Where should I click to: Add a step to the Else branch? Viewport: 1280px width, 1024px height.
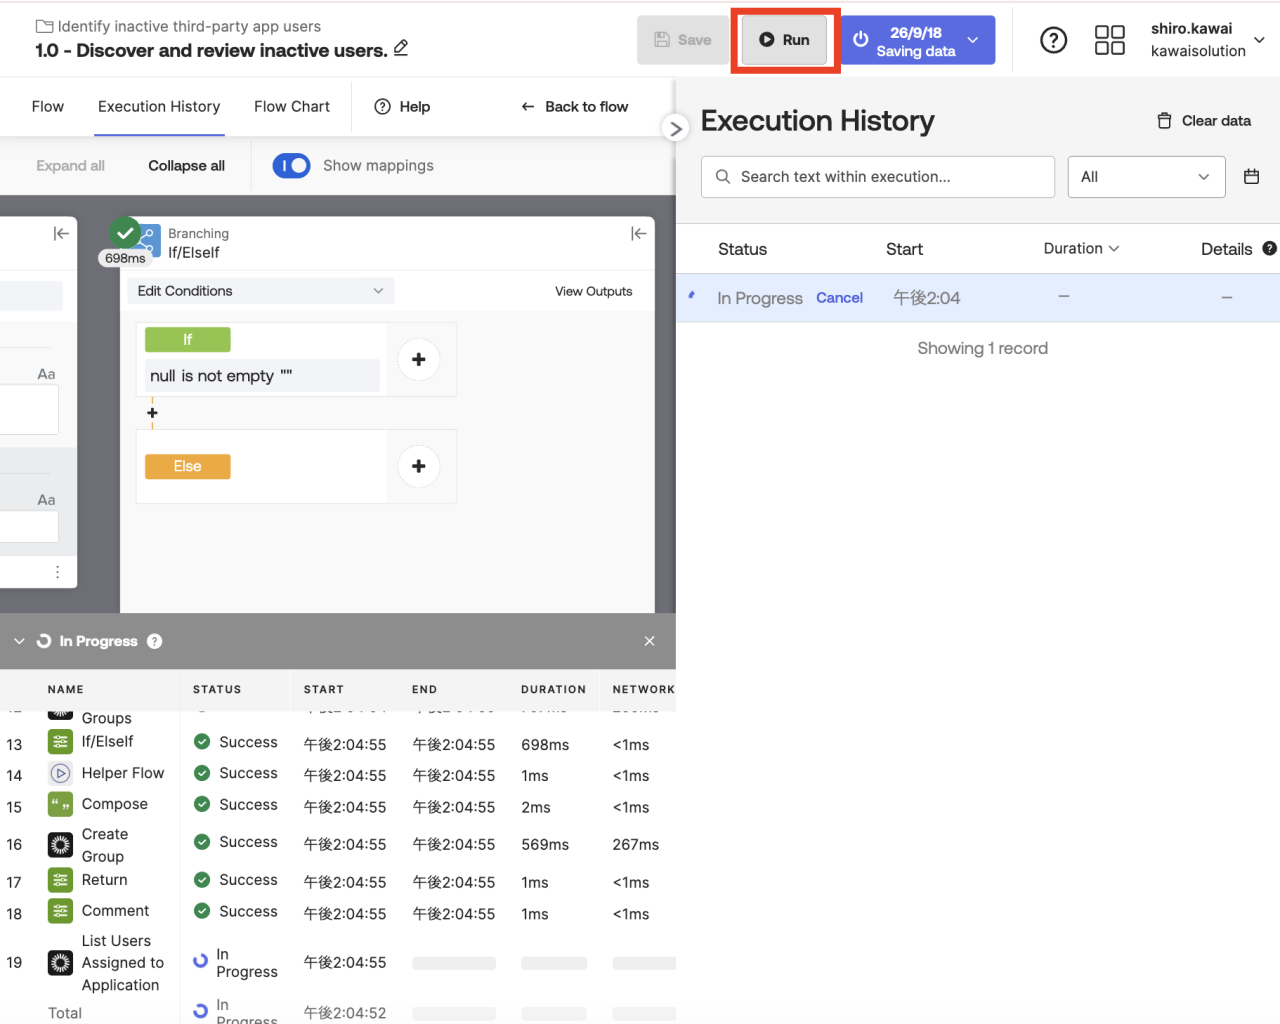tap(419, 466)
